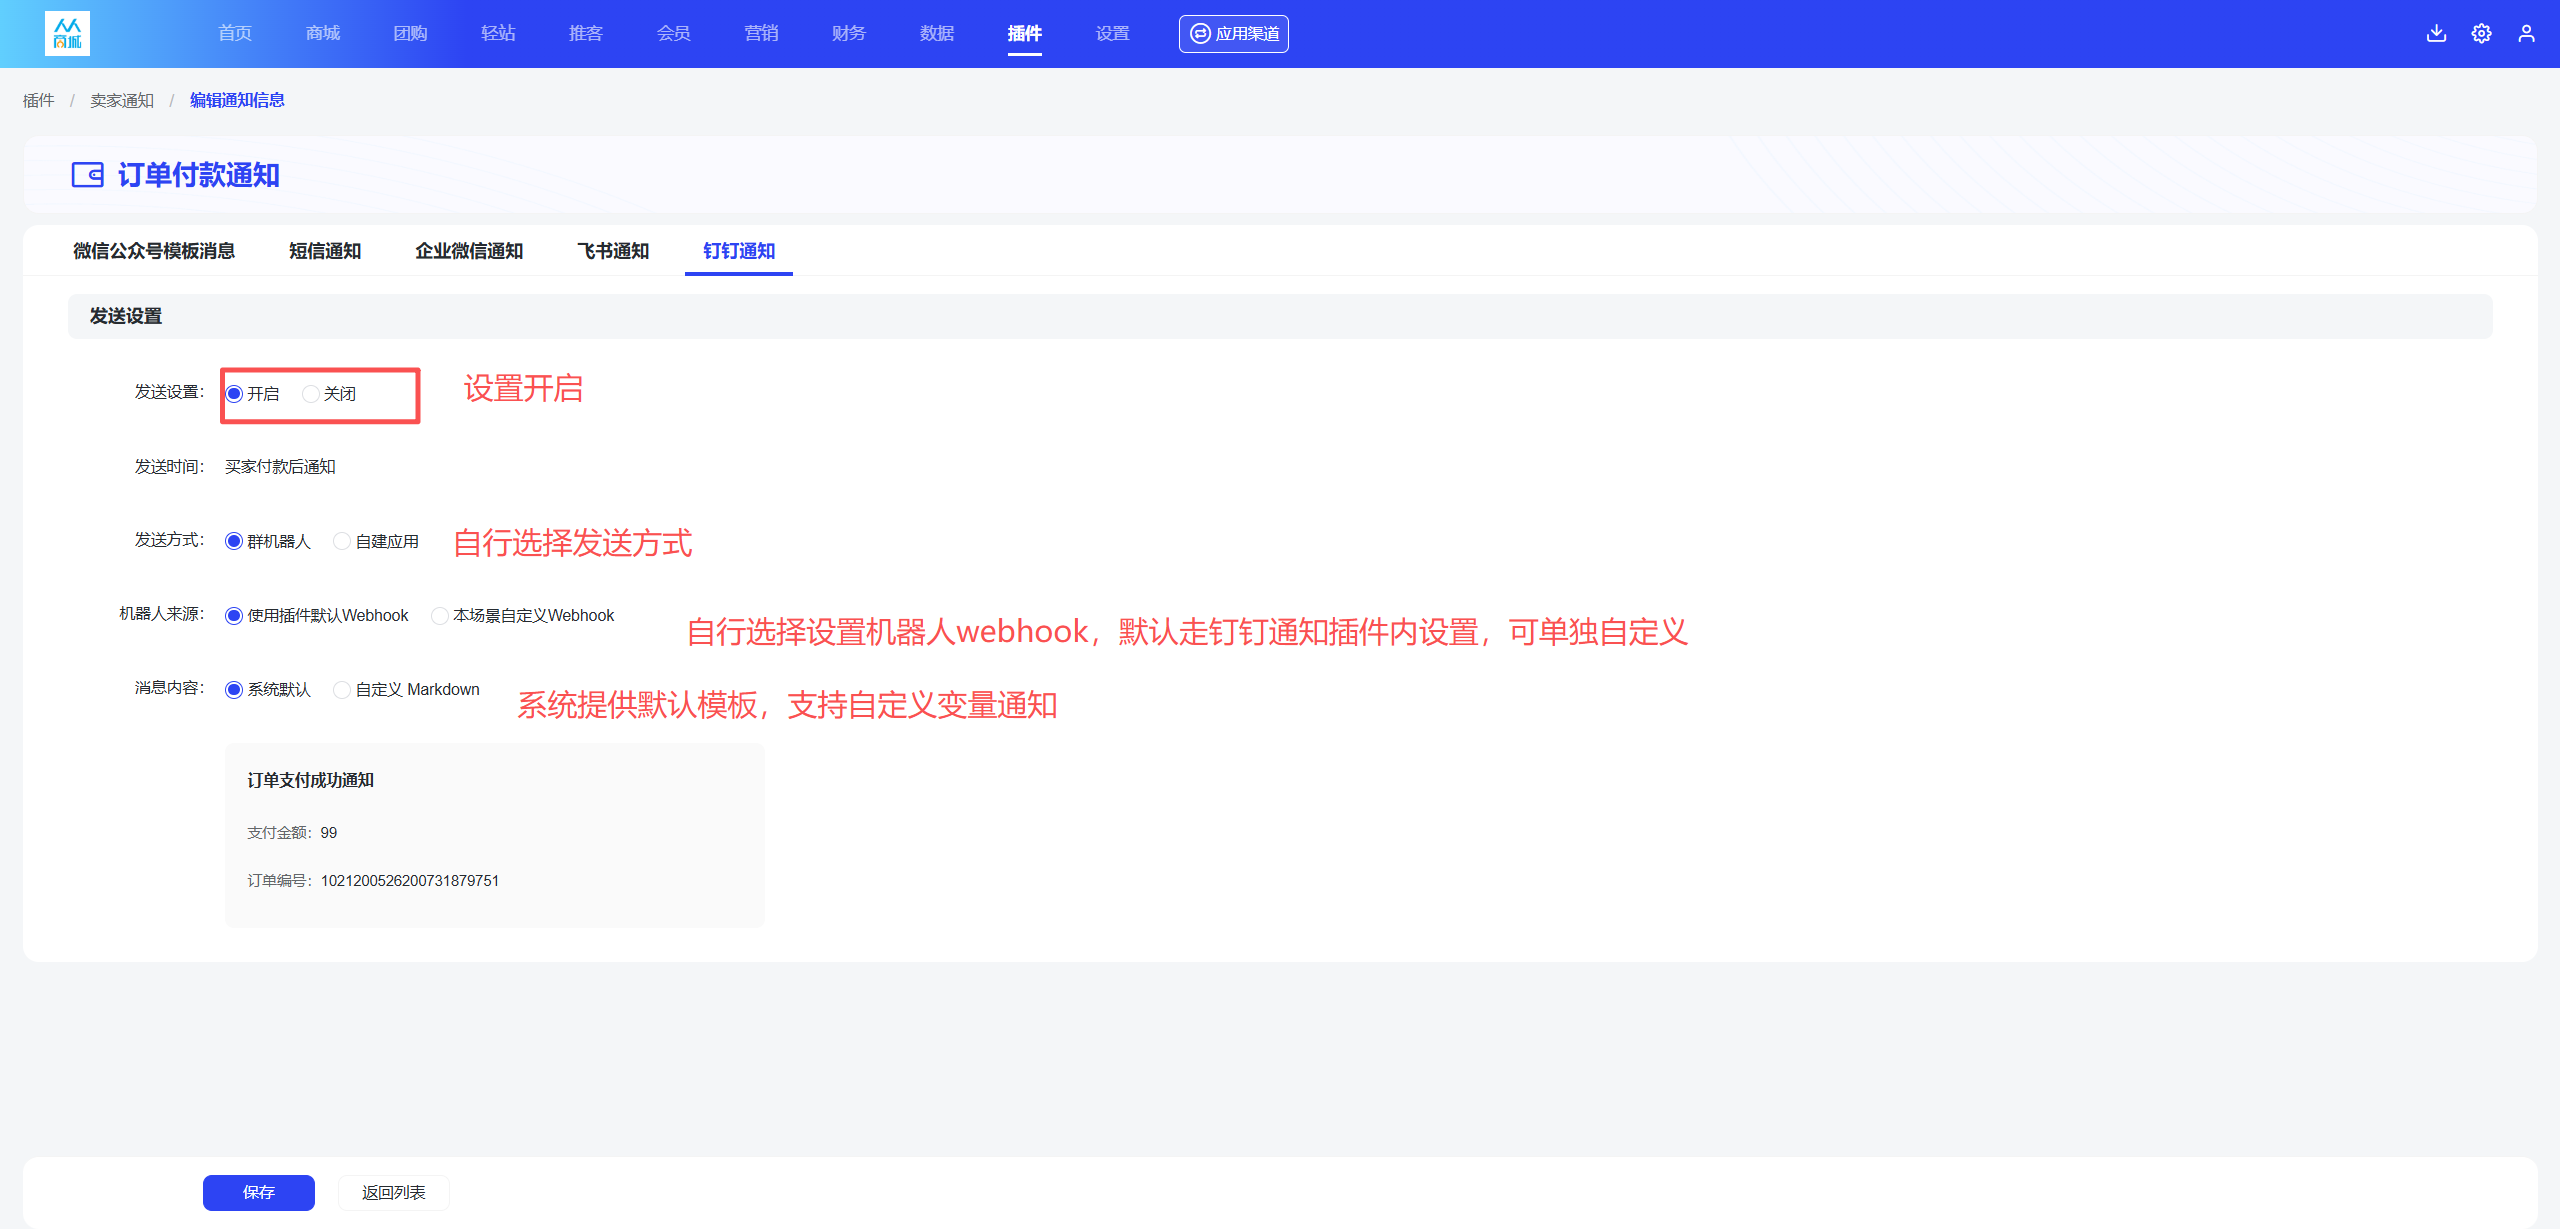Open the 微信公众号模板消息 tab
2560x1229 pixels.
coord(154,251)
